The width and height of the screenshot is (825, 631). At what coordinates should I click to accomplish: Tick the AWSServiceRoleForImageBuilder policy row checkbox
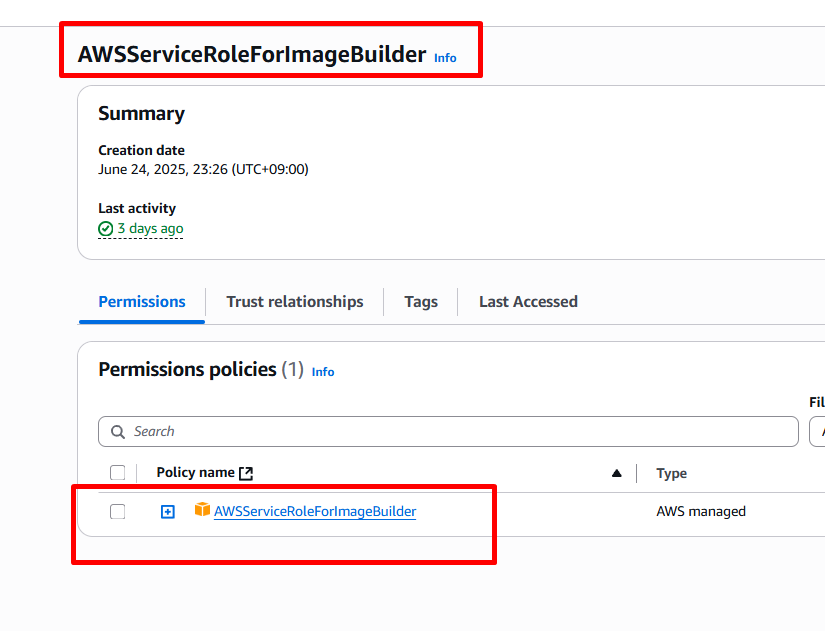click(118, 512)
